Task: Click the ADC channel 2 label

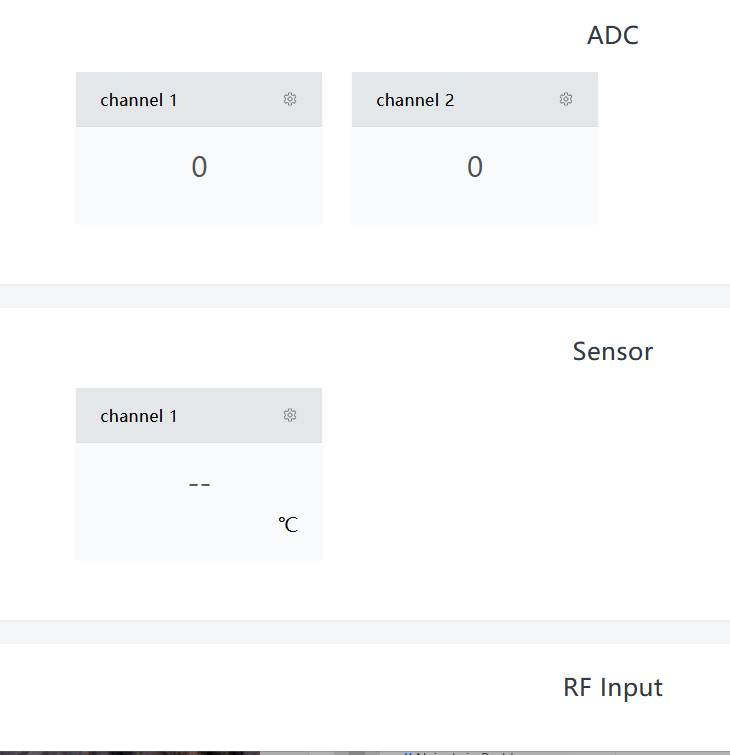Action: coord(415,100)
